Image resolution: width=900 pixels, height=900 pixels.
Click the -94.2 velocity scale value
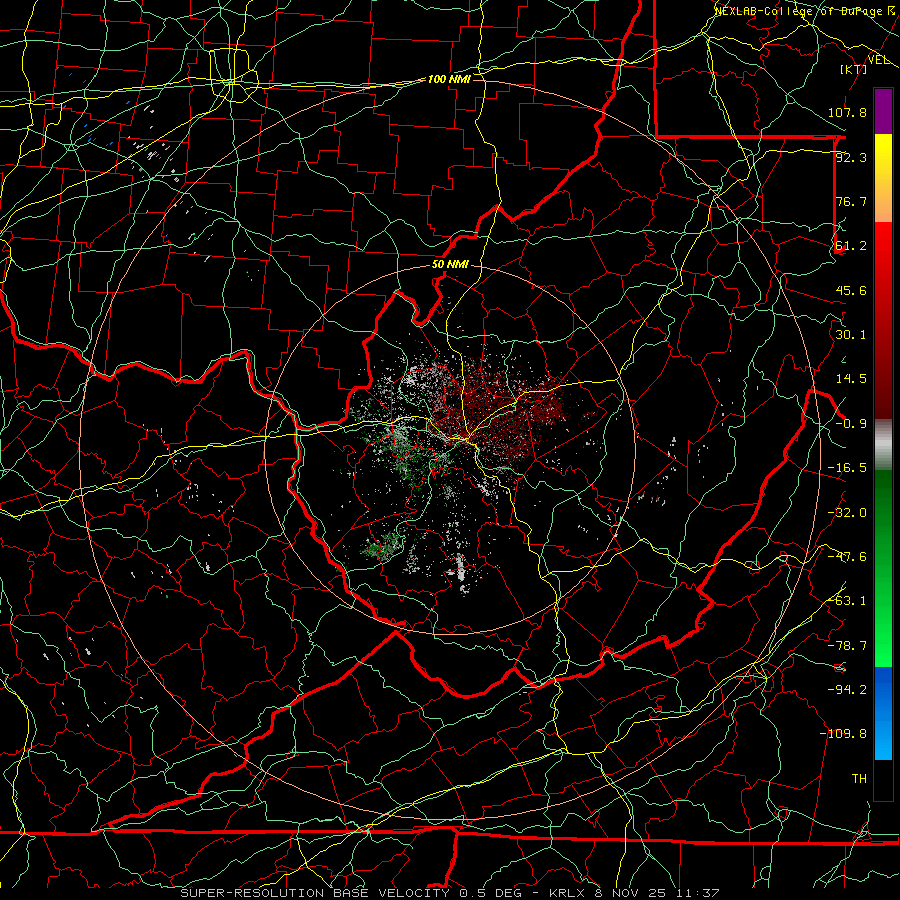tap(847, 689)
